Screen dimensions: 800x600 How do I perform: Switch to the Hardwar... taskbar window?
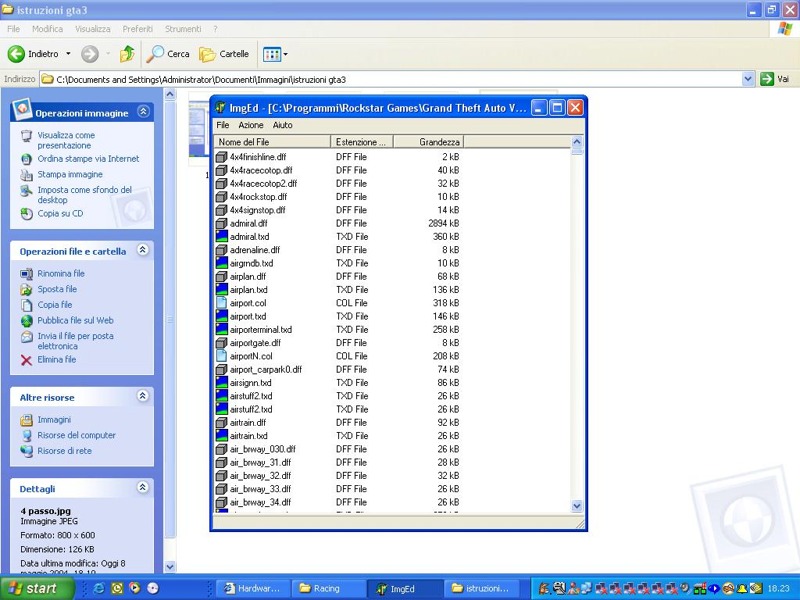click(253, 588)
